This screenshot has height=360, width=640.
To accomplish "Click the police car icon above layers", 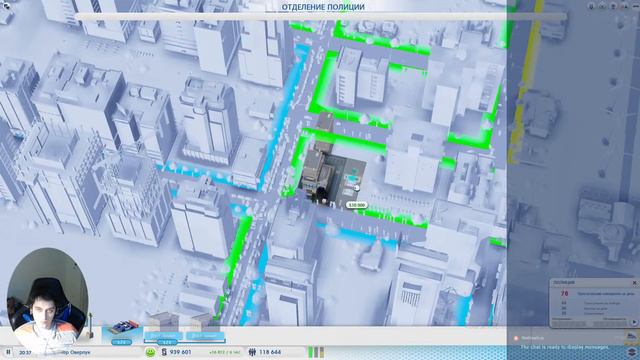I will 632,337.
